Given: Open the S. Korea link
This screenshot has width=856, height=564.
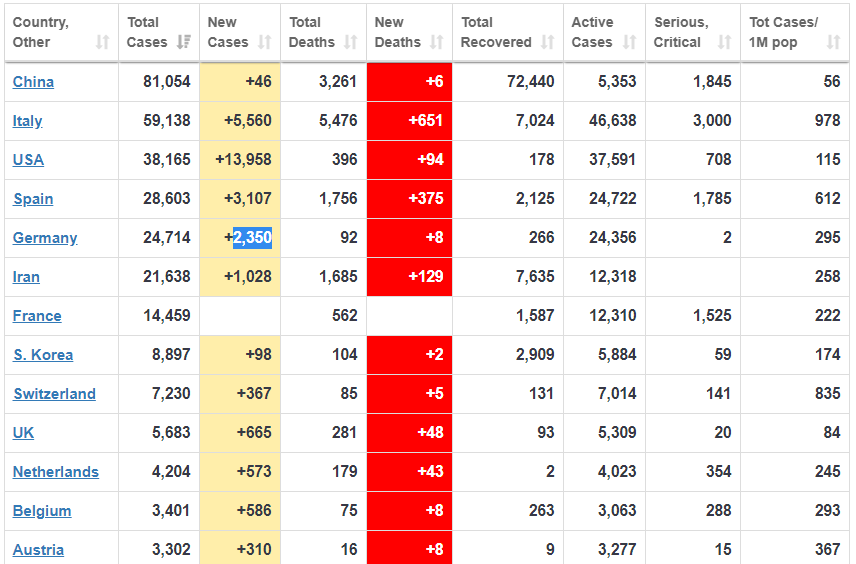Looking at the screenshot, I should (43, 355).
